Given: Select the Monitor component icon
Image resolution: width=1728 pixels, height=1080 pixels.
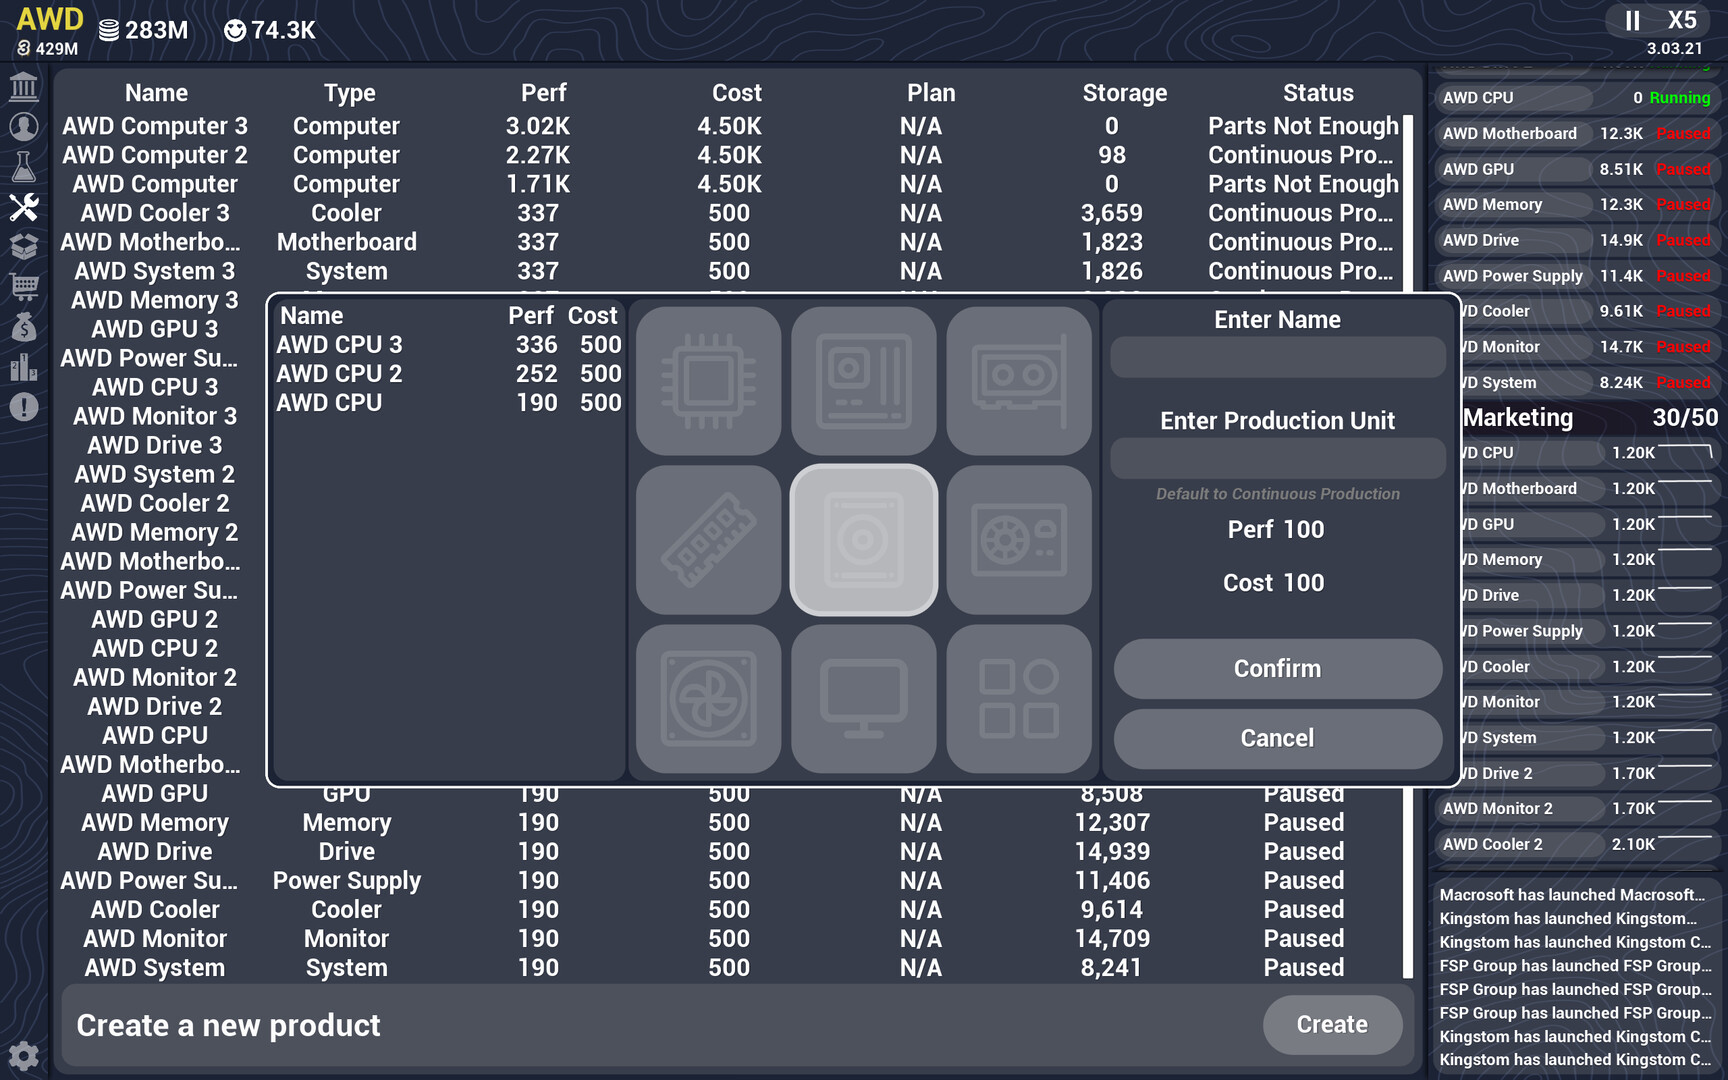Looking at the screenshot, I should pyautogui.click(x=864, y=698).
